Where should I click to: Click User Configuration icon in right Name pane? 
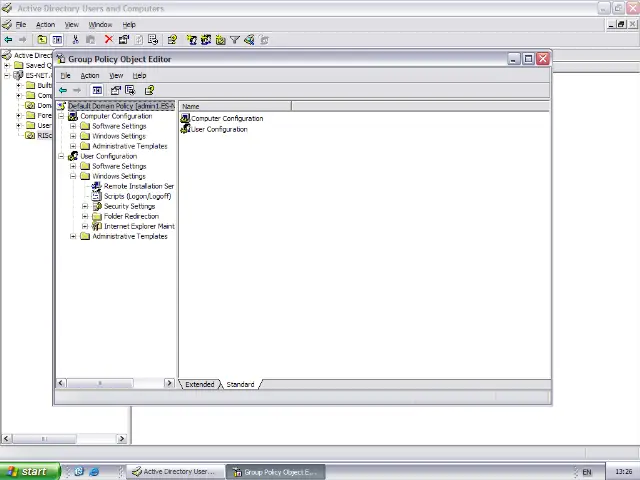point(185,129)
